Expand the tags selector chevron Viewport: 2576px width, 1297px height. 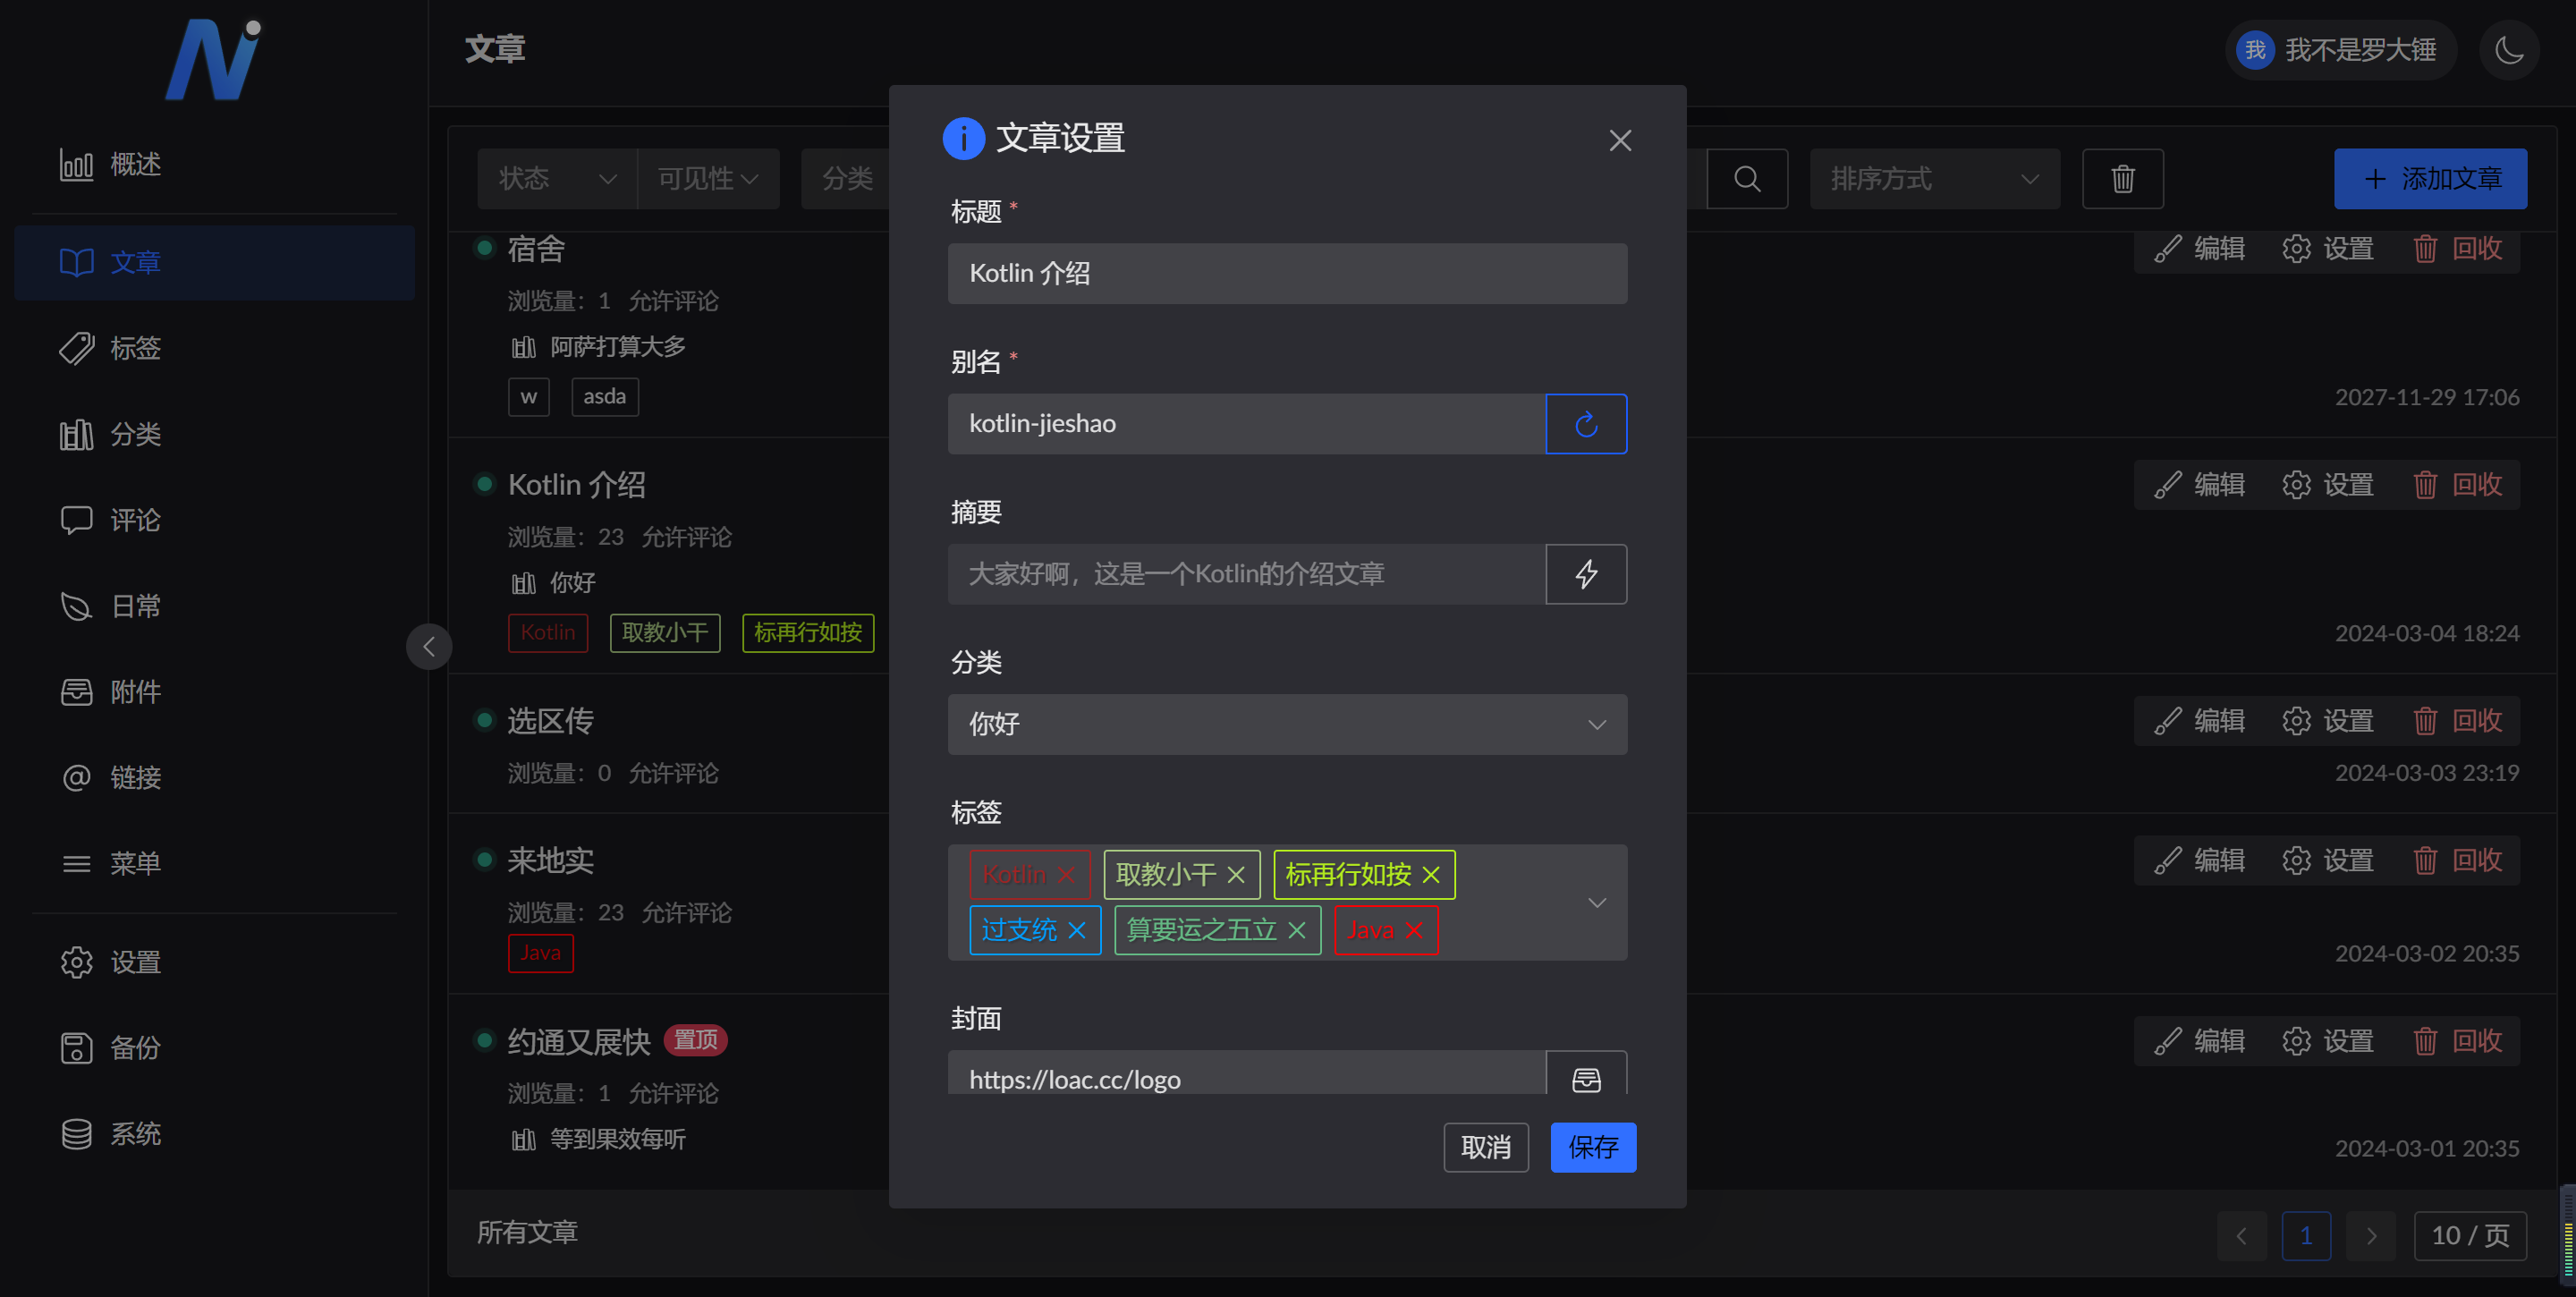tap(1597, 903)
